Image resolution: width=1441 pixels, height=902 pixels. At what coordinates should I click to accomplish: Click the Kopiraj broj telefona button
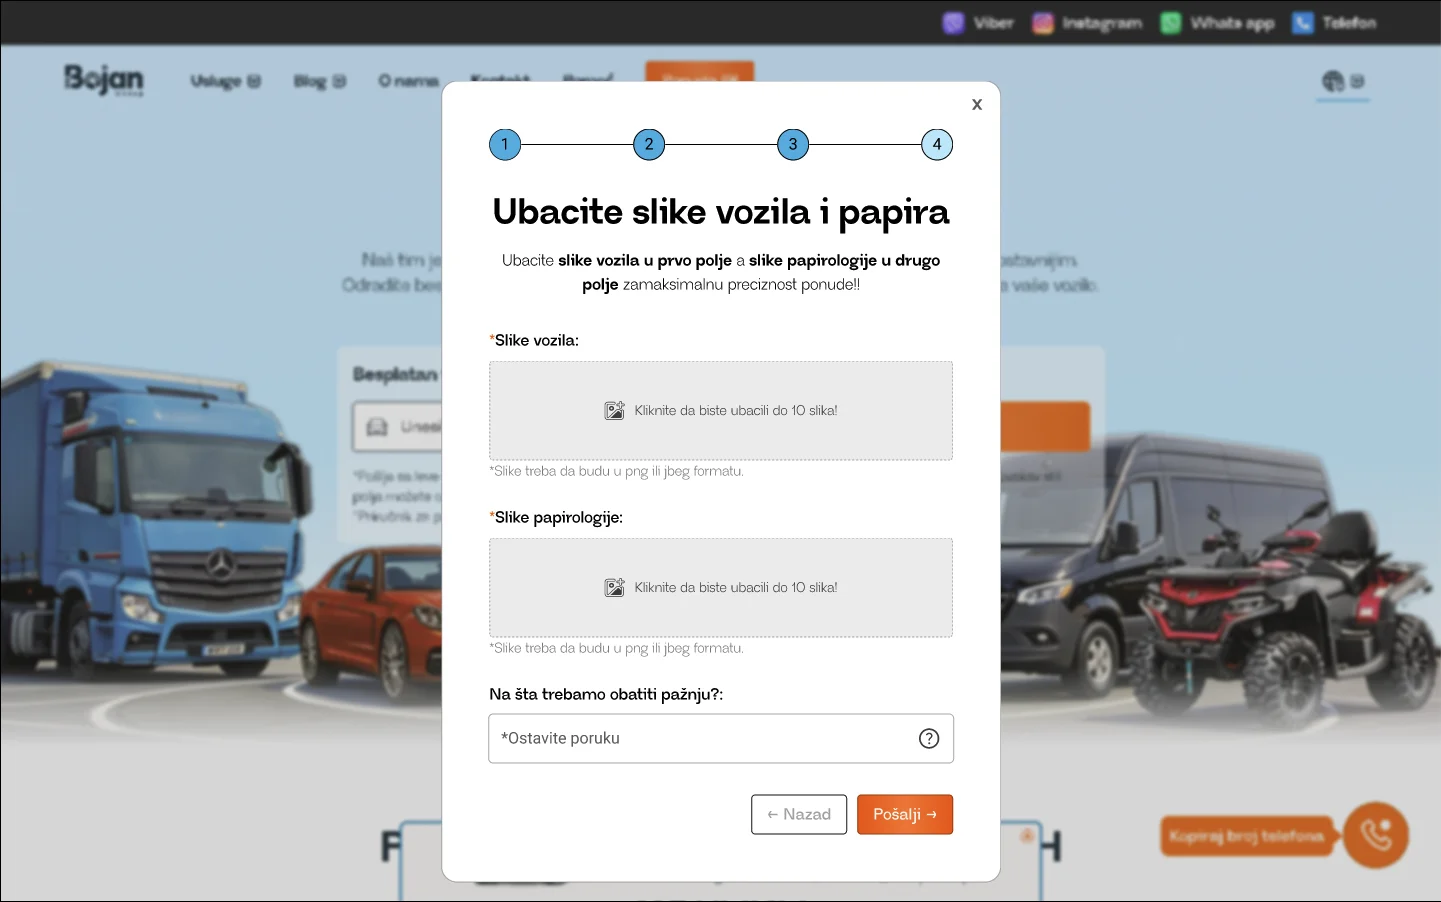pyautogui.click(x=1247, y=836)
